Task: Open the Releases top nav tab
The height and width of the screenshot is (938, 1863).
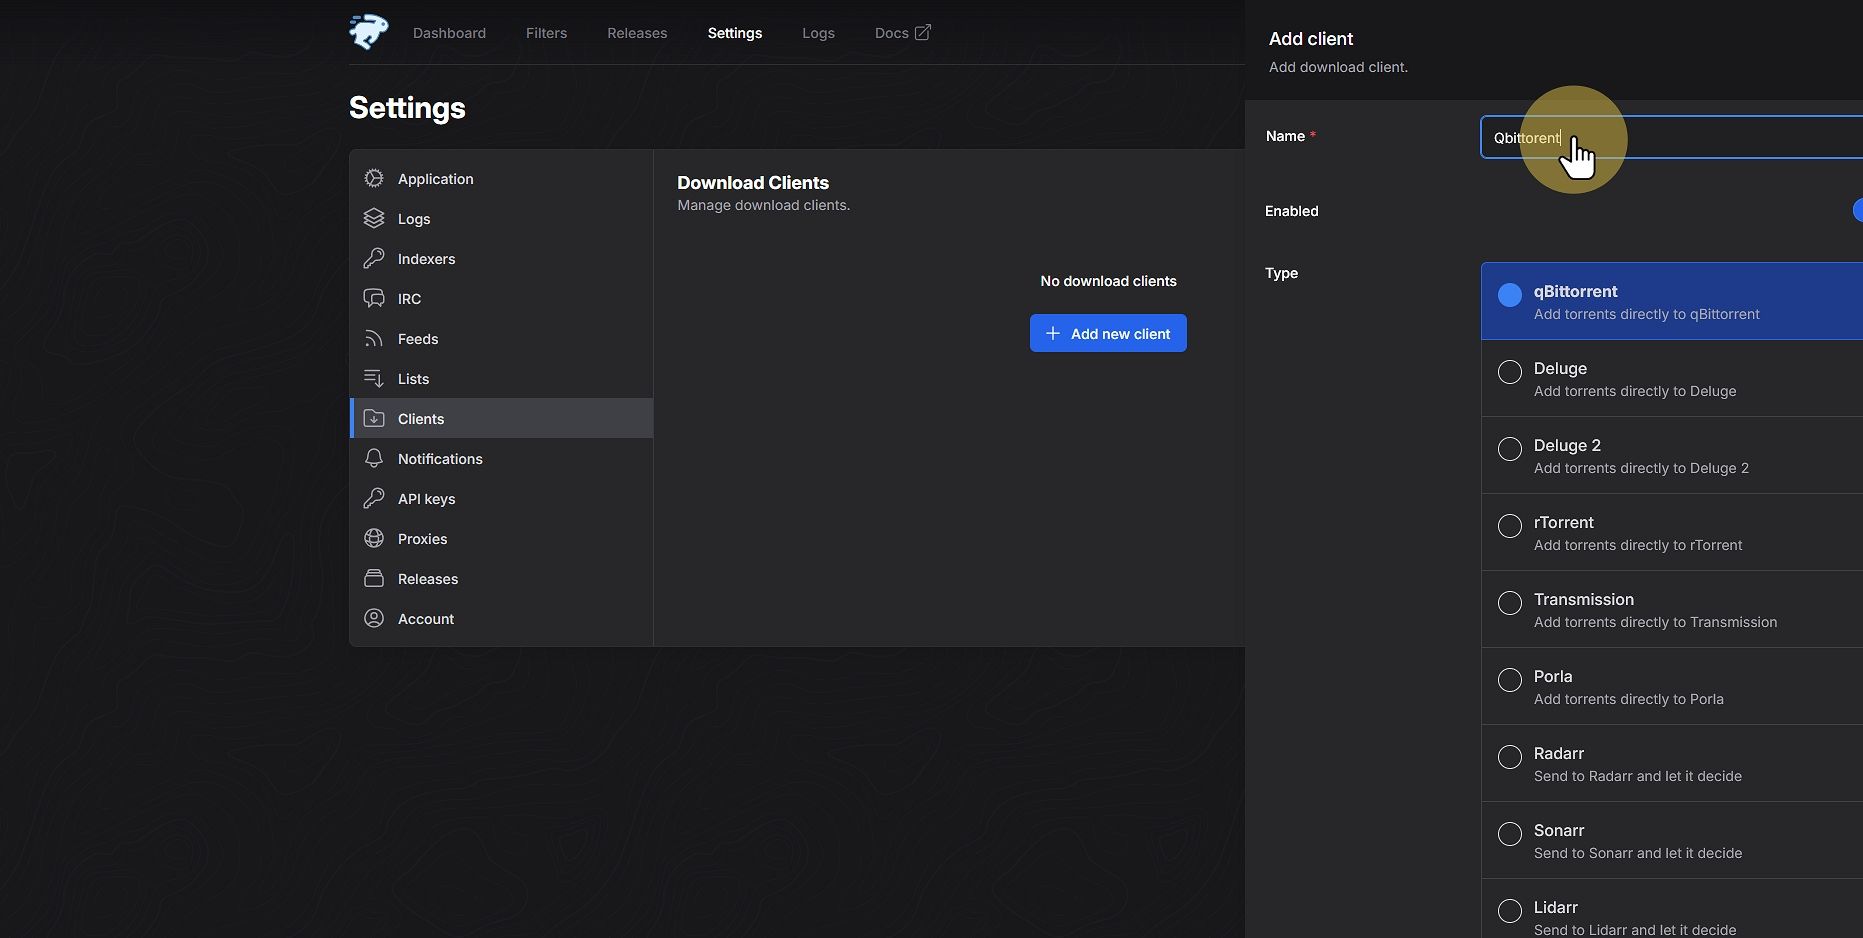Action: 637,33
